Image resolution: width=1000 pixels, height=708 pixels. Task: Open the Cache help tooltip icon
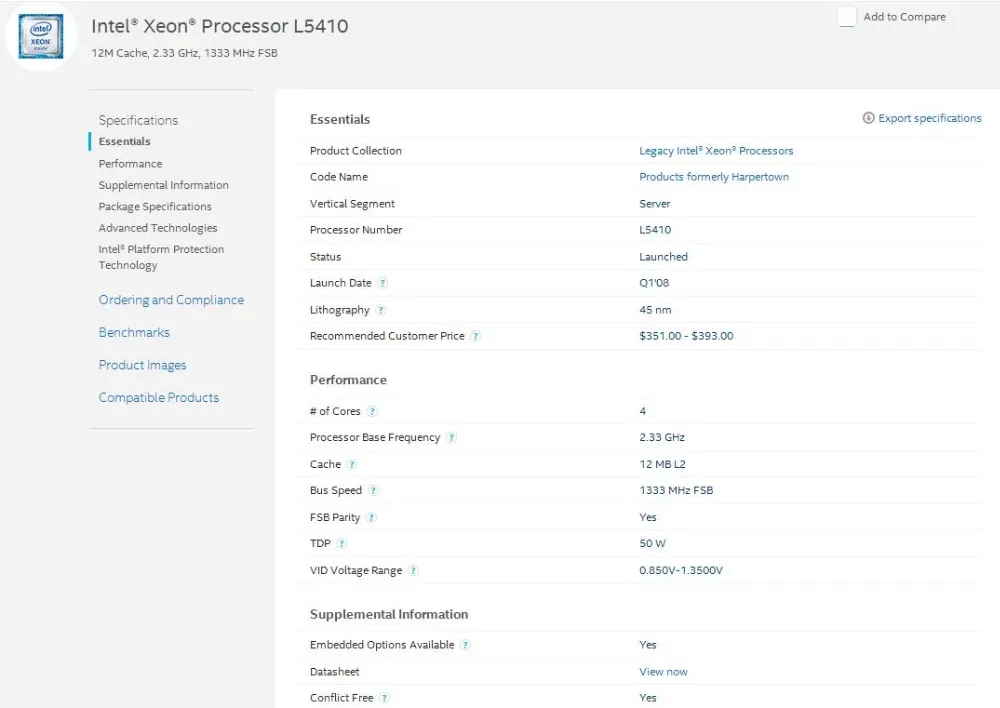click(352, 464)
